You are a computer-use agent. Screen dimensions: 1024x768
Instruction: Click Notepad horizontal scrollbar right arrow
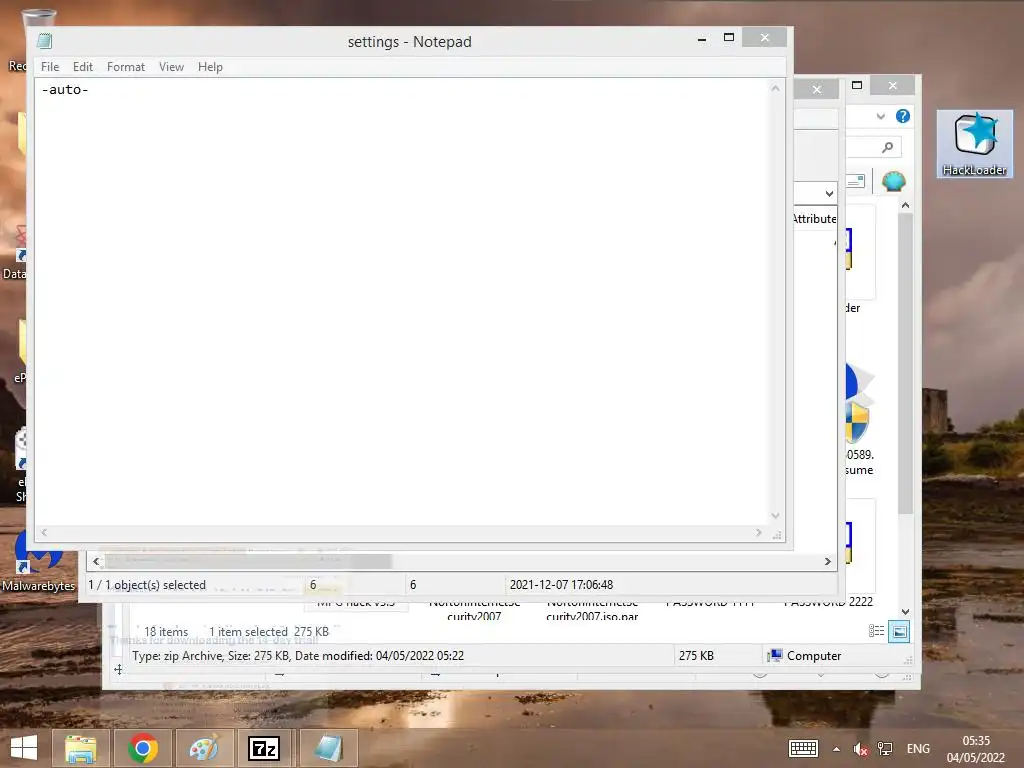[x=758, y=532]
